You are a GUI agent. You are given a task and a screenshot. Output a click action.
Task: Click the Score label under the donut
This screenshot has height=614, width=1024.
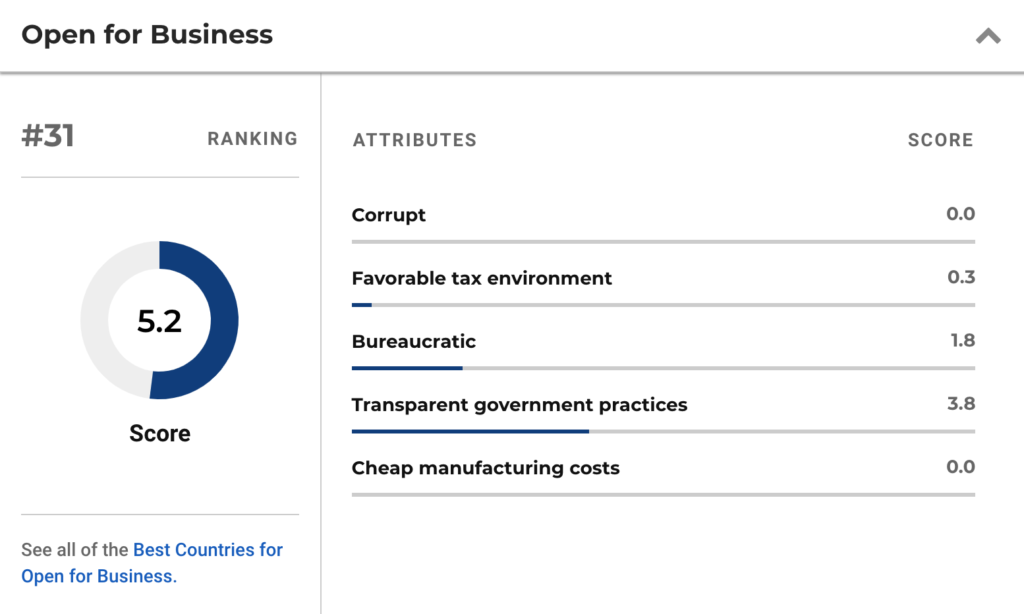point(160,434)
